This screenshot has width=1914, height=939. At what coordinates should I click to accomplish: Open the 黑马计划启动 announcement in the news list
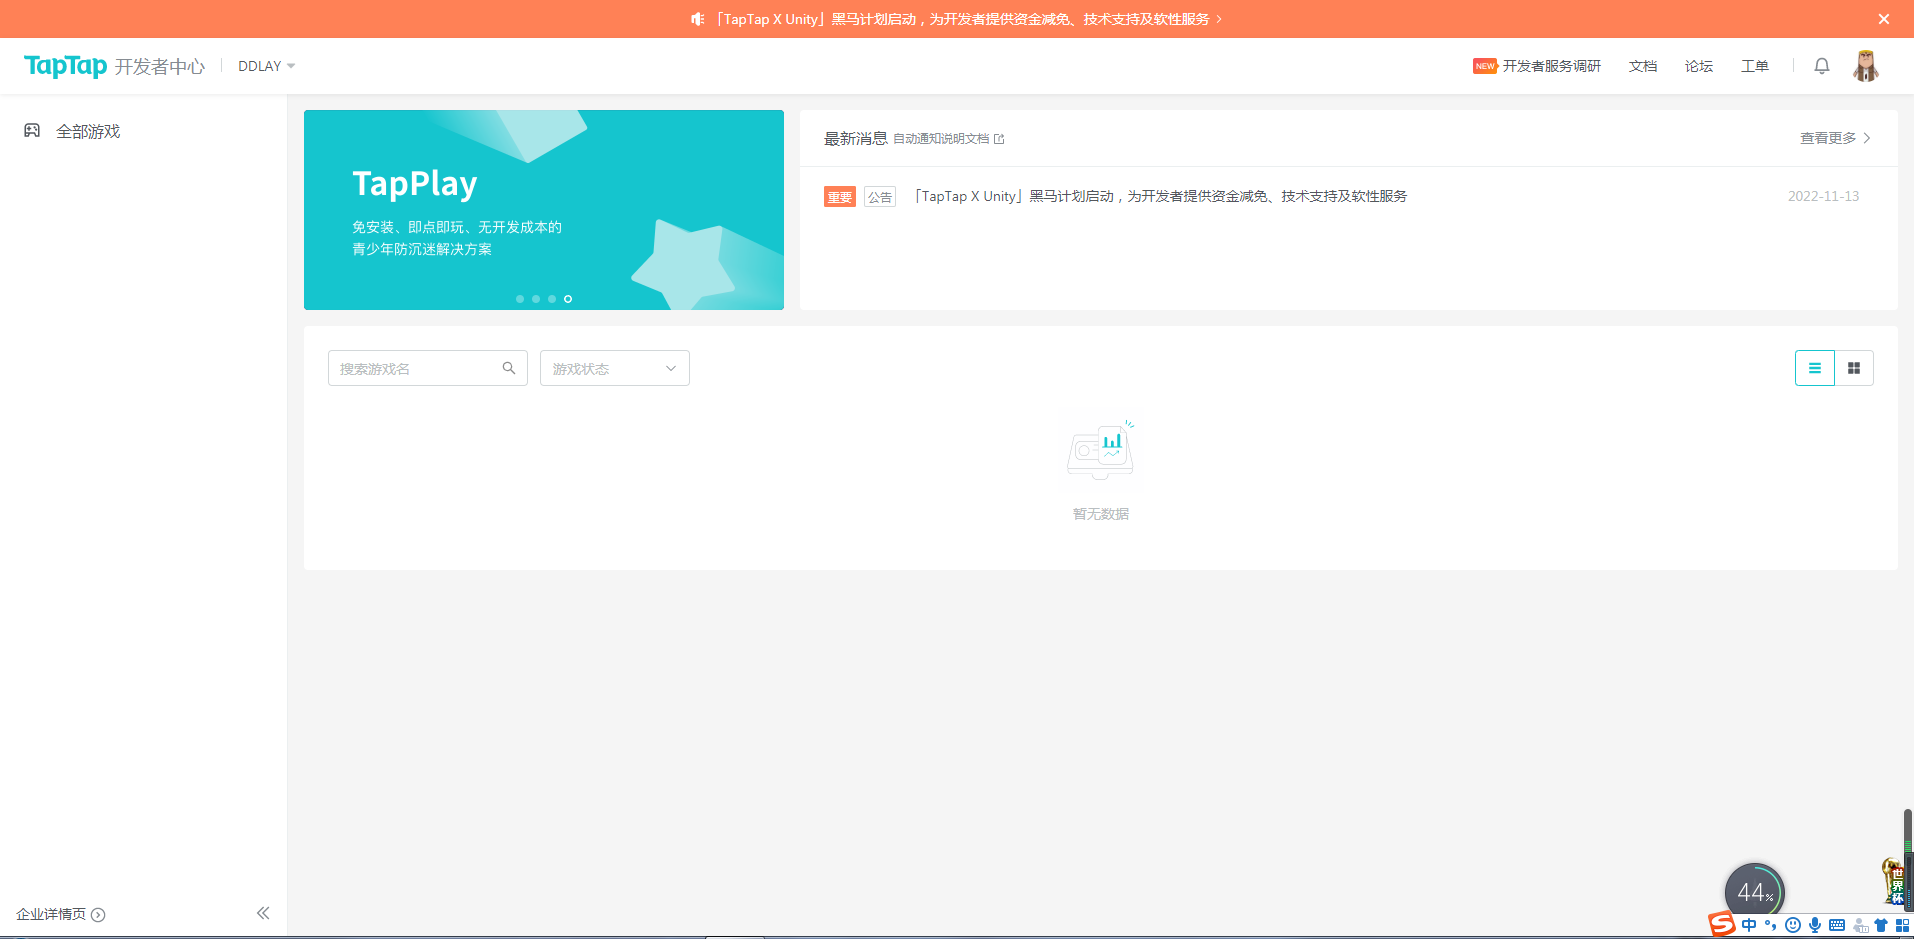click(x=1161, y=196)
